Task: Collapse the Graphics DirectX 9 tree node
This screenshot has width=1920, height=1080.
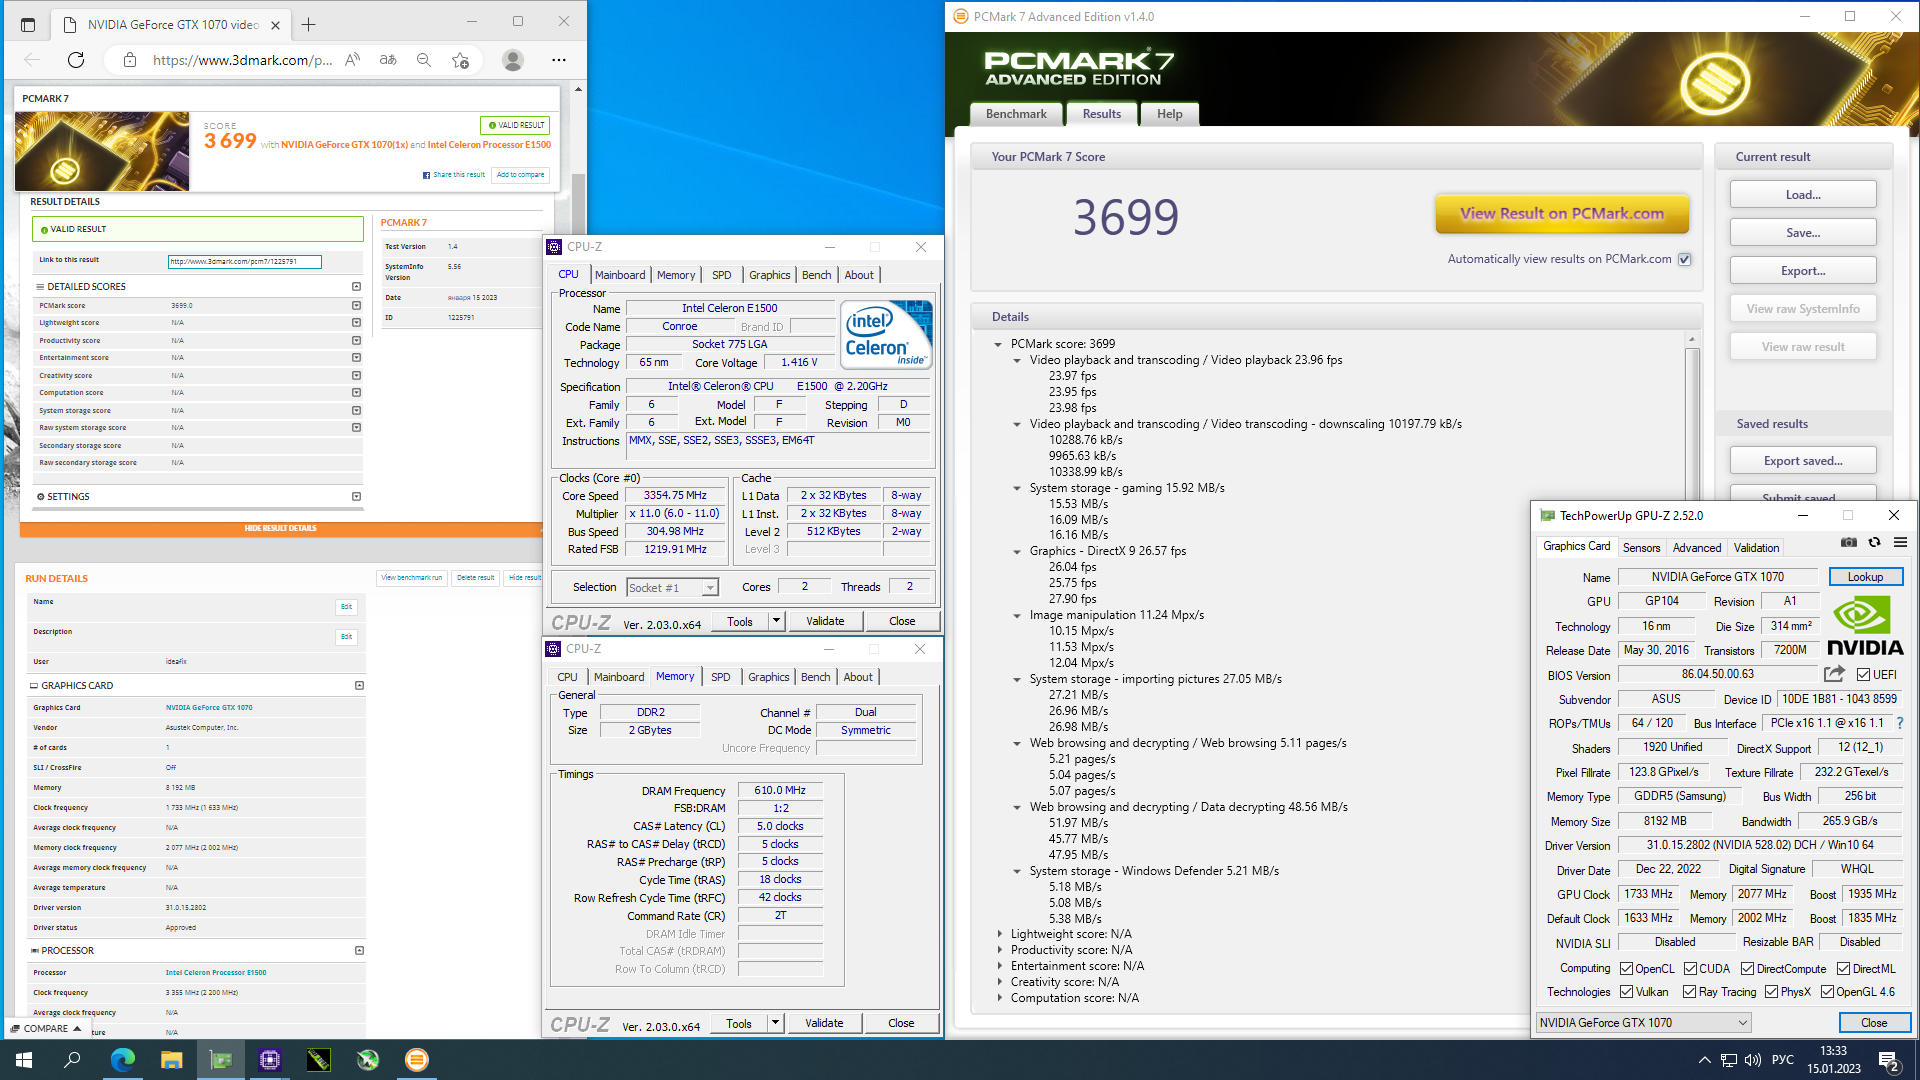Action: pos(1017,551)
